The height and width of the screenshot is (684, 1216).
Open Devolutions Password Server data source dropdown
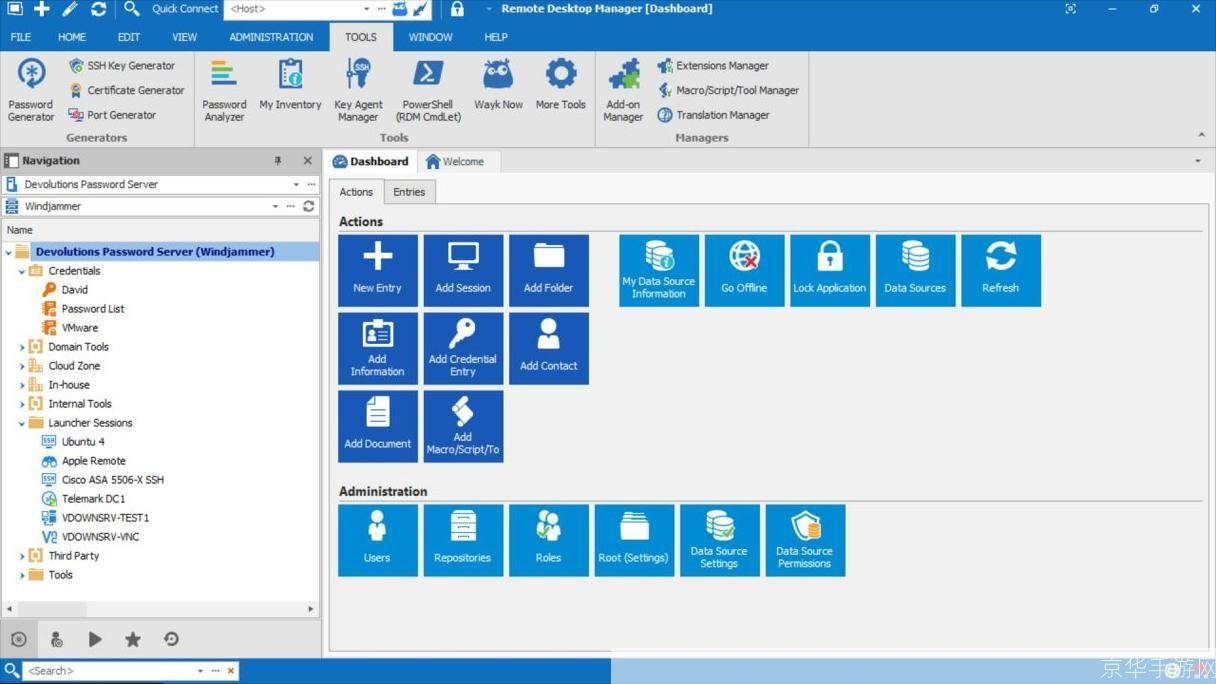pyautogui.click(x=296, y=184)
